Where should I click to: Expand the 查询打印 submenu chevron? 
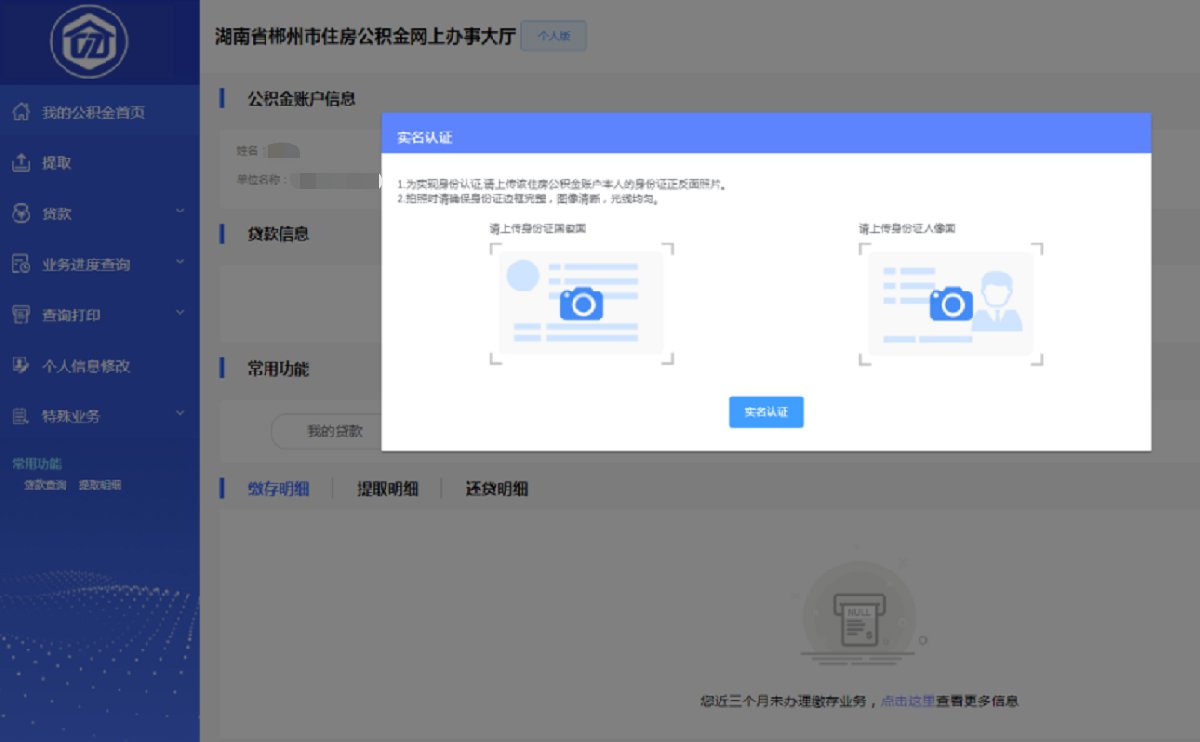pos(180,313)
